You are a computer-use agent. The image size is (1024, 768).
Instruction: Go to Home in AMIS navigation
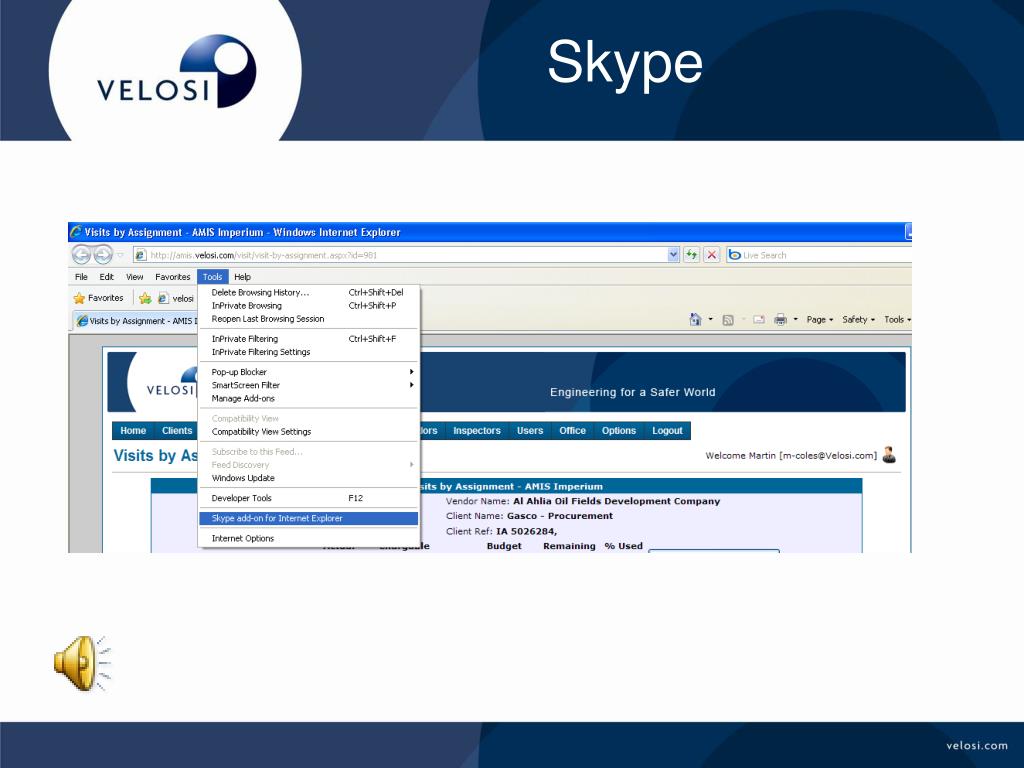pyautogui.click(x=133, y=430)
